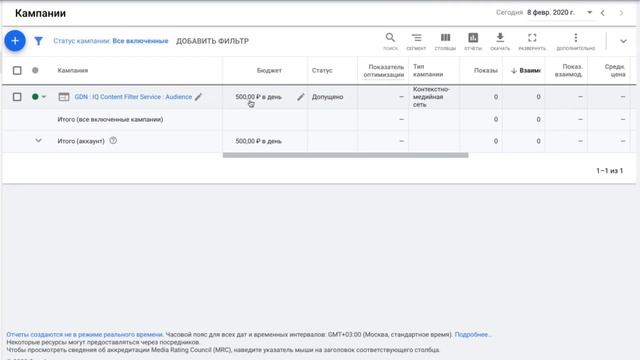Screen dimensions: 640x360
Task: Open the date range dropdown arrow
Action: (x=589, y=13)
